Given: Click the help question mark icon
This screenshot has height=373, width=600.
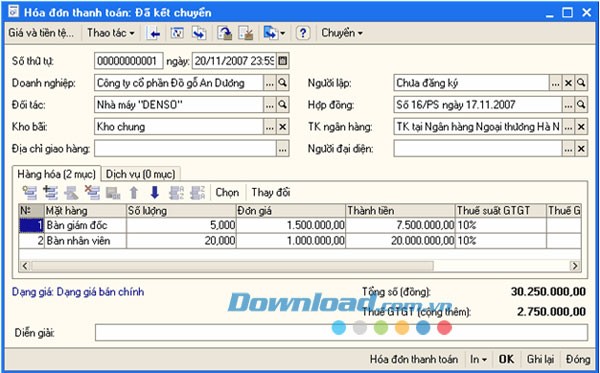Looking at the screenshot, I should tap(303, 33).
